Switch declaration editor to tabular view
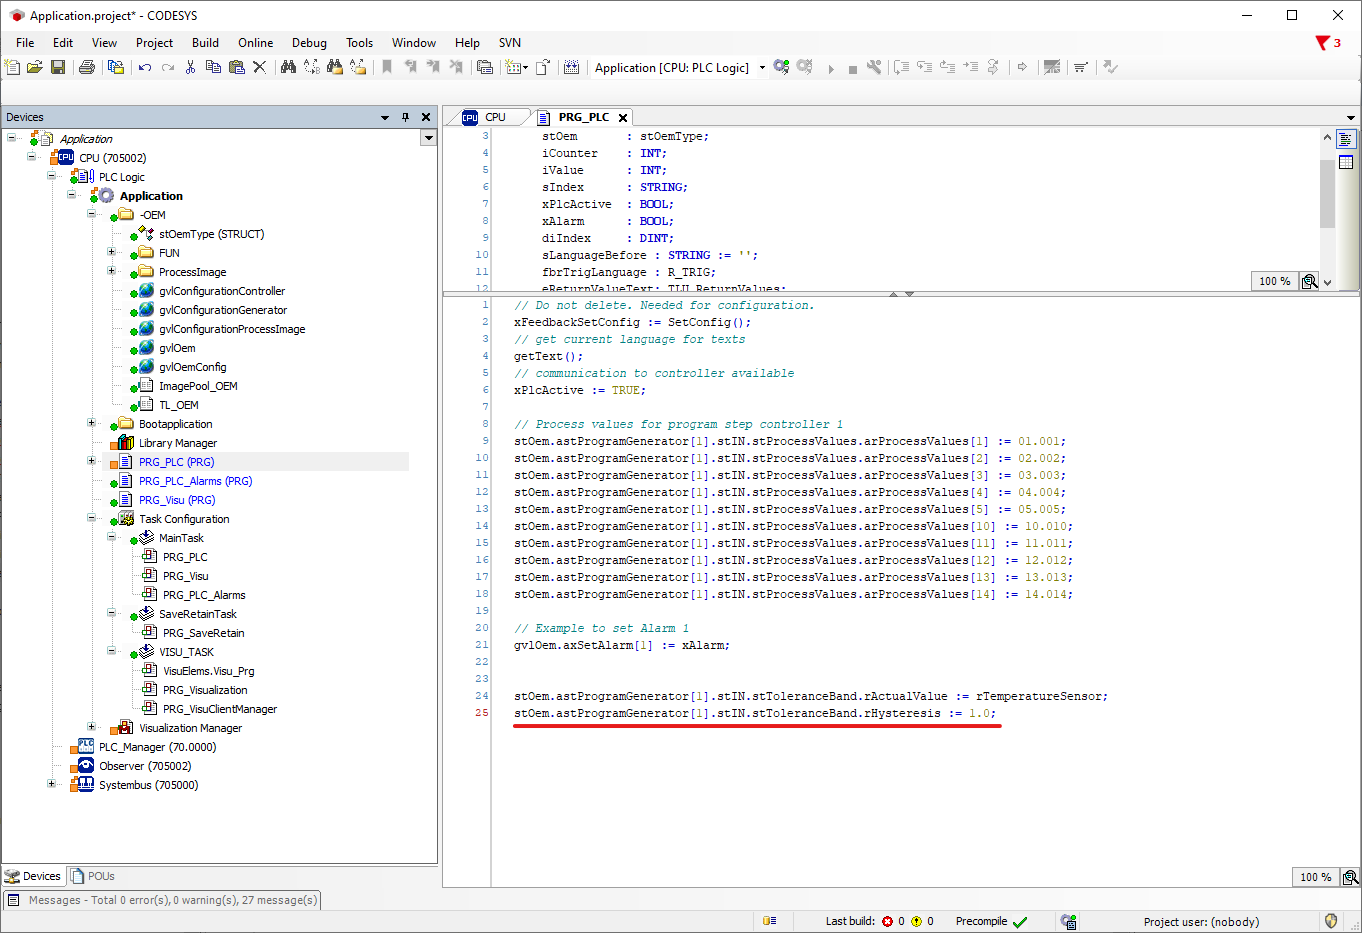The image size is (1362, 933). tap(1346, 162)
